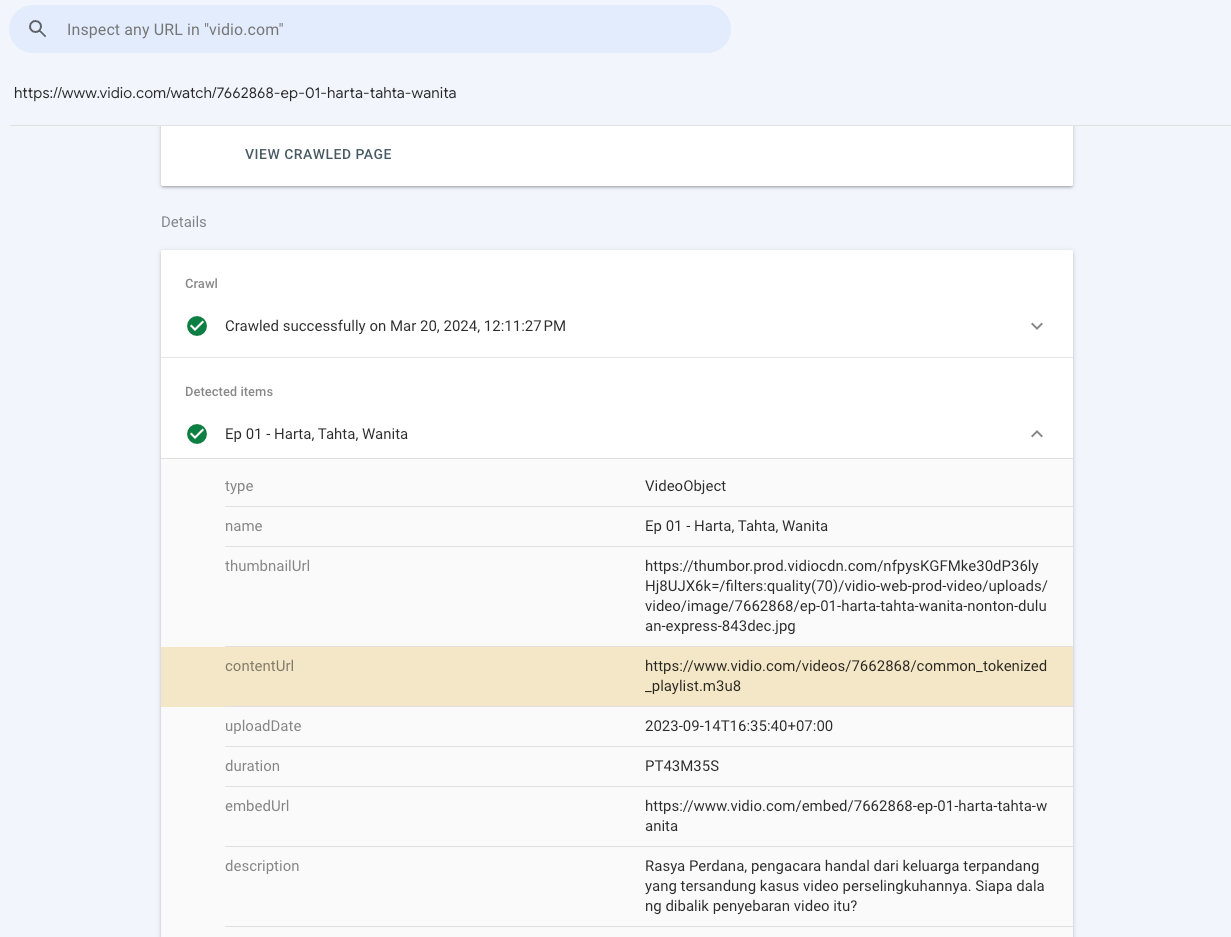1231x937 pixels.
Task: Expand the crawl details chevron
Action: tap(1037, 326)
